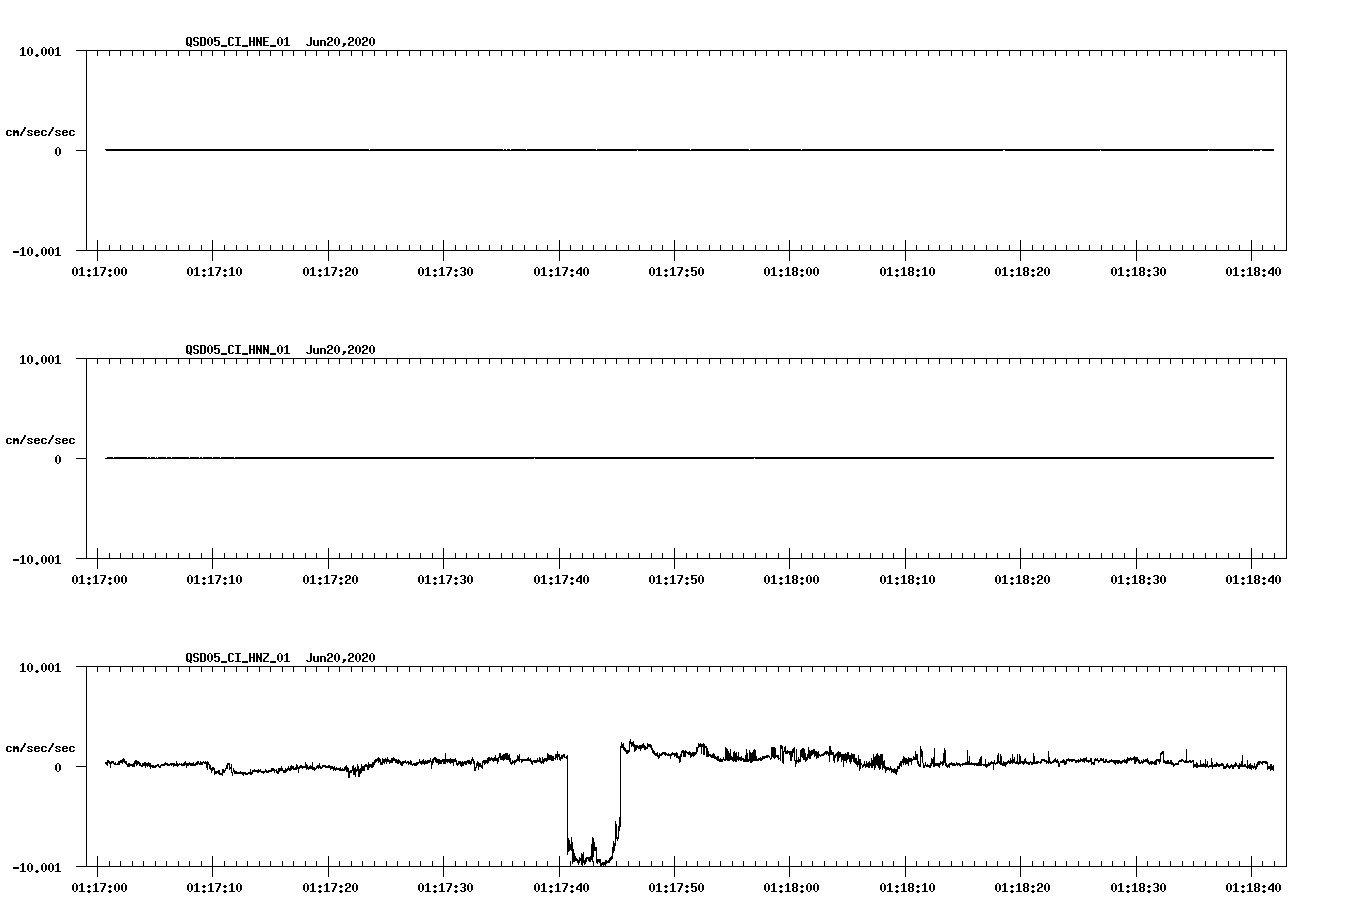Viewport: 1358px width, 924px height.
Task: Click the 0 axis label on the HNE plot
Action: (58, 152)
